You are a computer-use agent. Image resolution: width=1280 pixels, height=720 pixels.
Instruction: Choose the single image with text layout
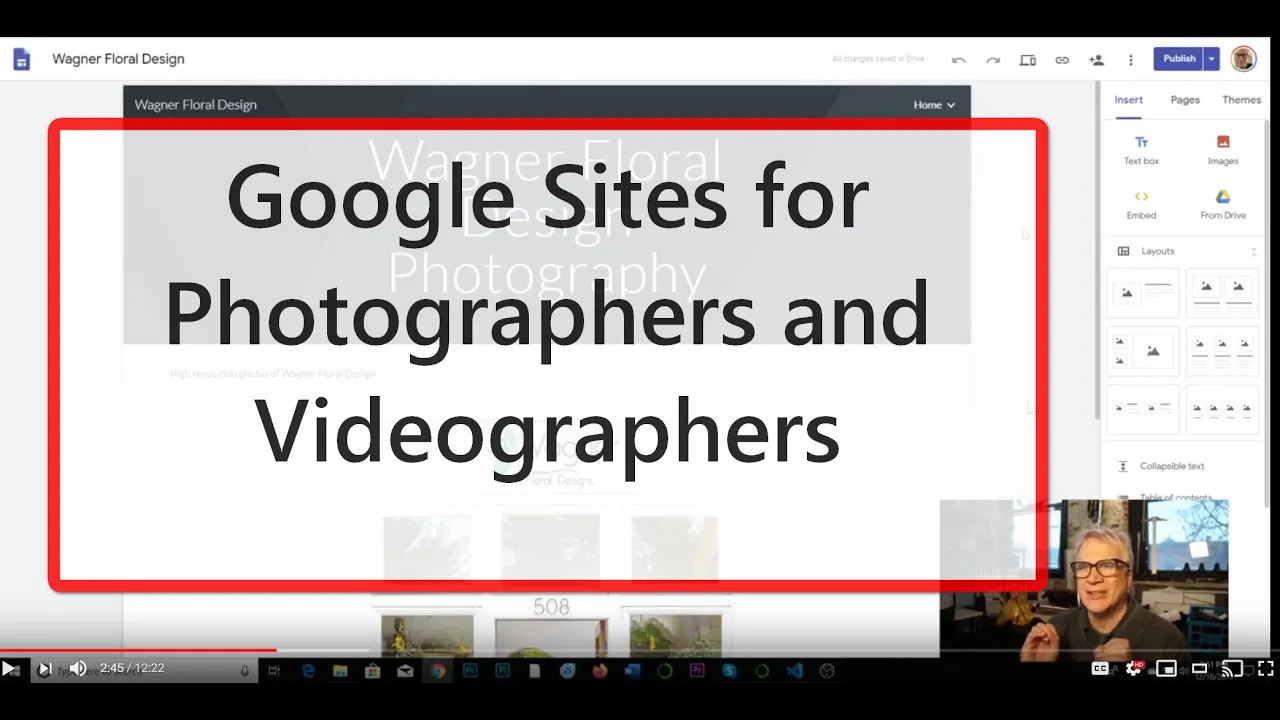coord(1142,292)
